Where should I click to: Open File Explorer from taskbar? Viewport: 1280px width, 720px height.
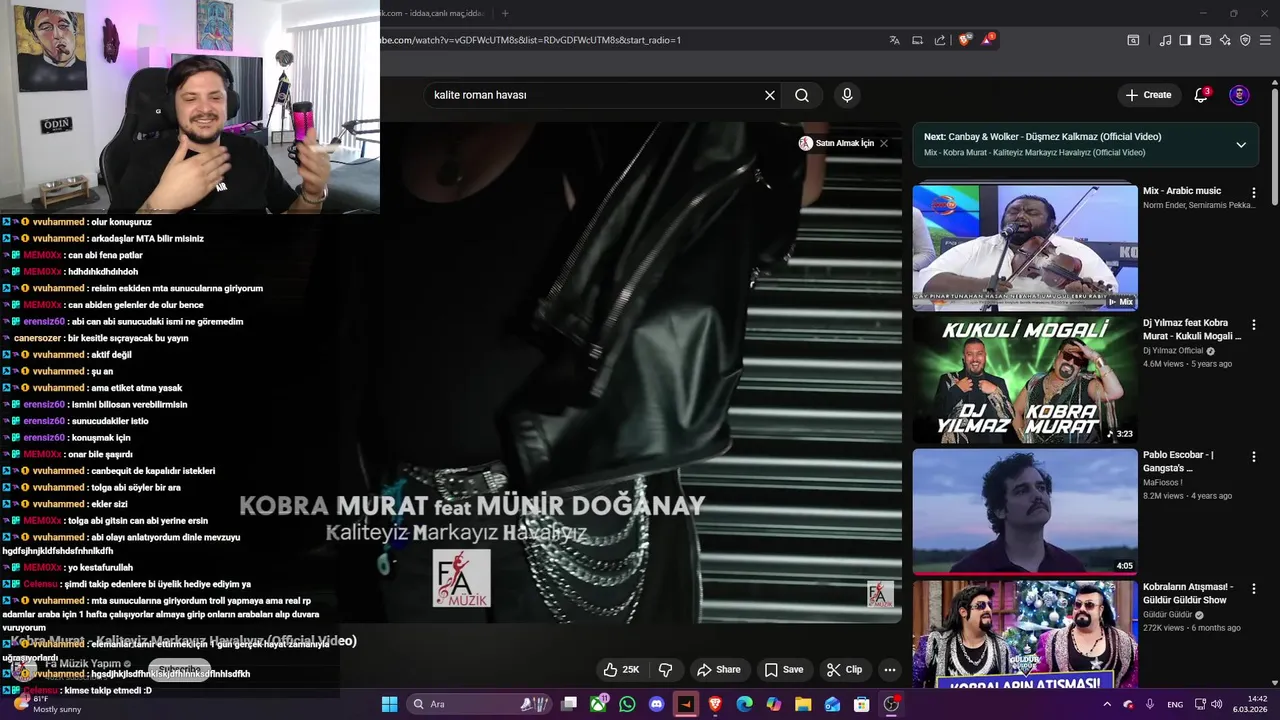point(802,704)
